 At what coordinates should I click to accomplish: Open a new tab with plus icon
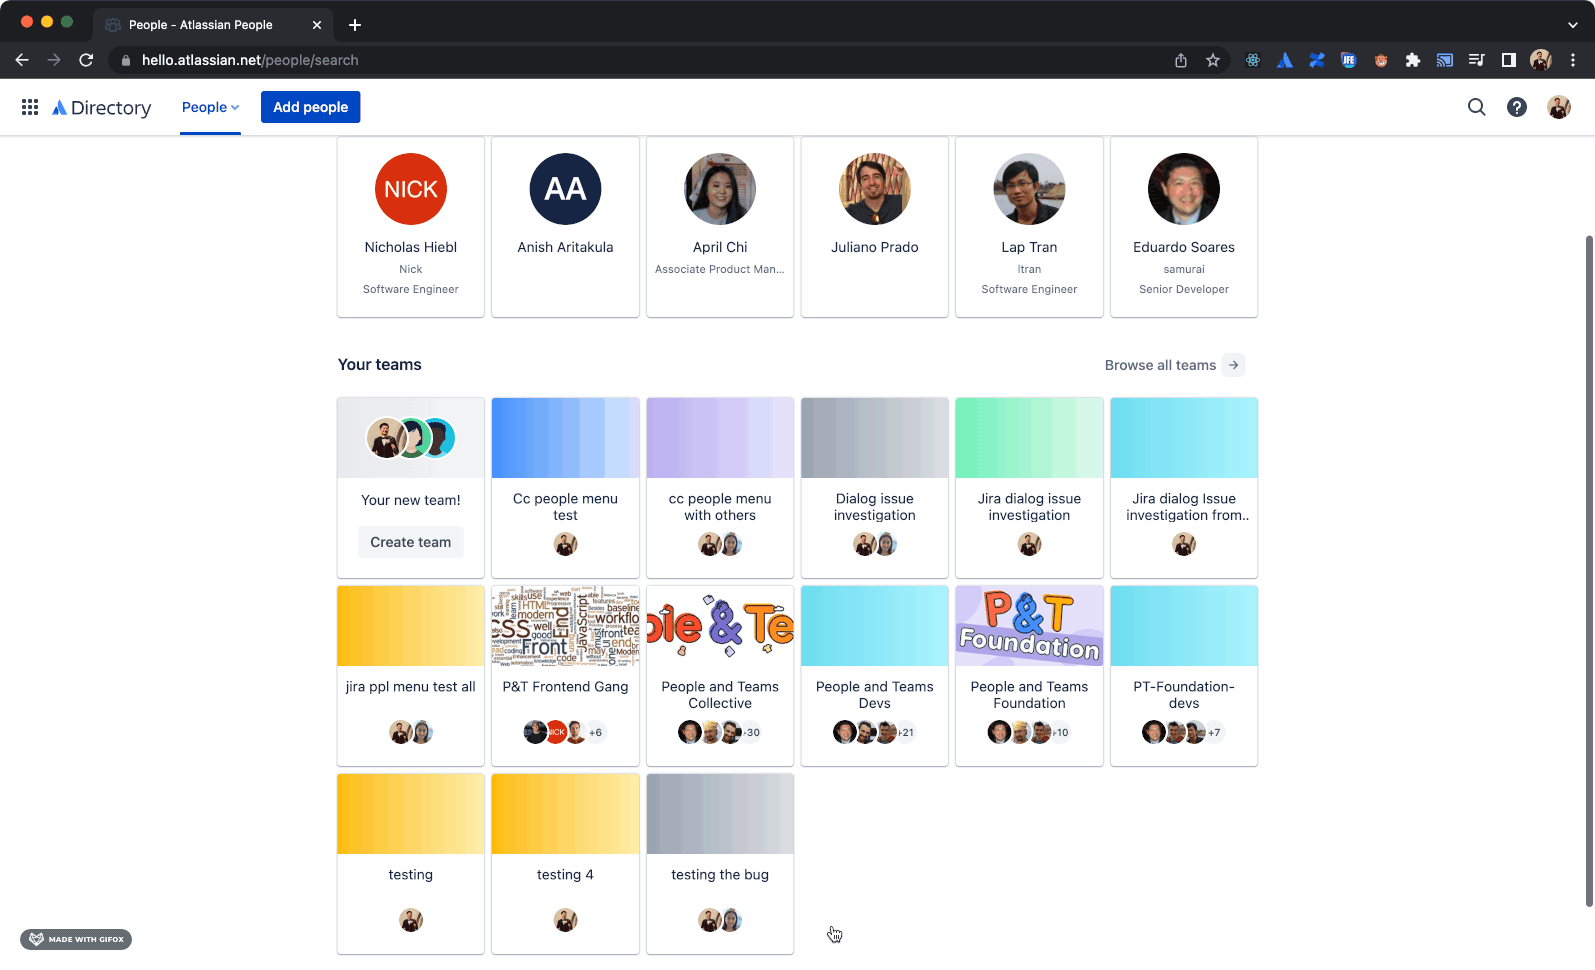coord(355,25)
